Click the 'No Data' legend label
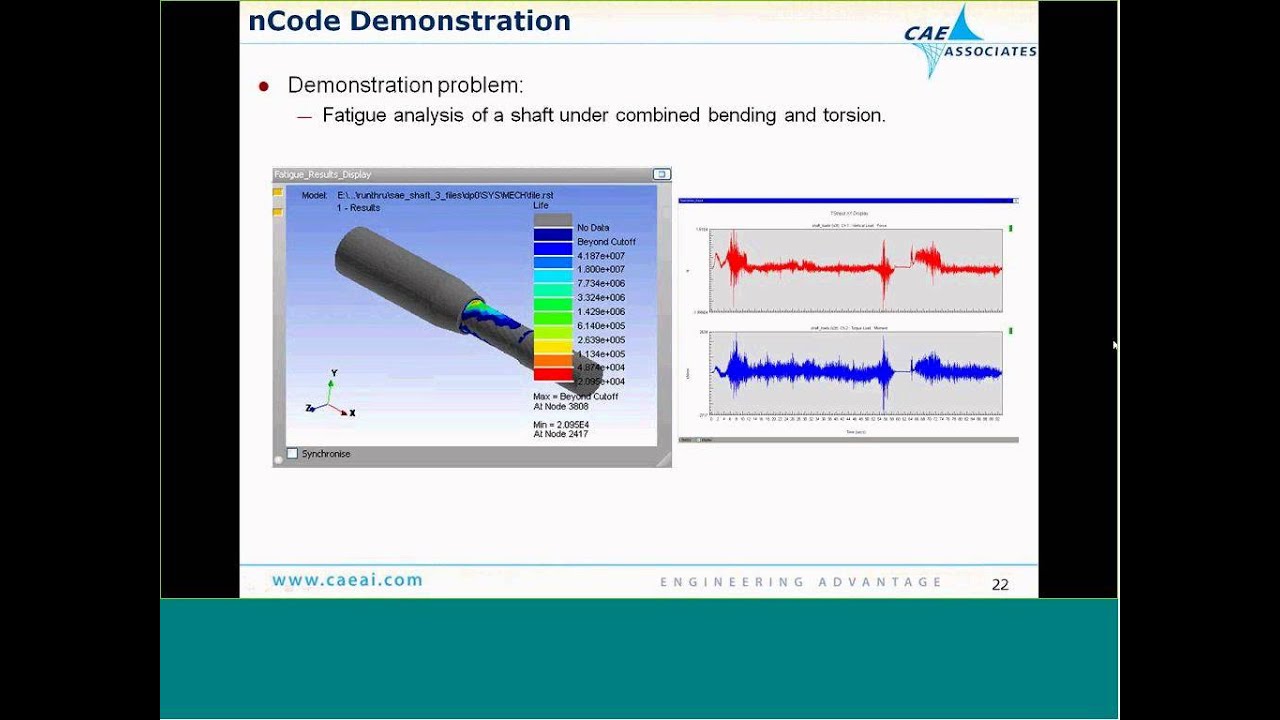Image resolution: width=1280 pixels, height=720 pixels. point(593,228)
